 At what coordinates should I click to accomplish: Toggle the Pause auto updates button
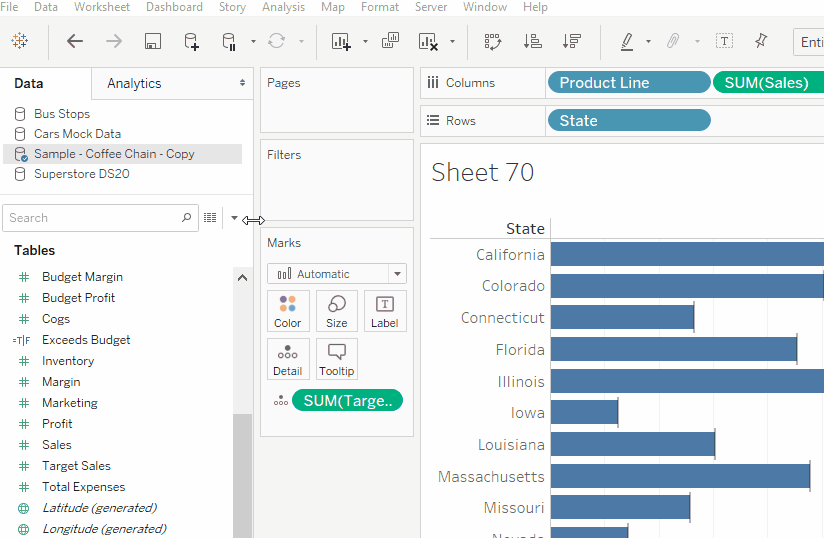coord(229,41)
